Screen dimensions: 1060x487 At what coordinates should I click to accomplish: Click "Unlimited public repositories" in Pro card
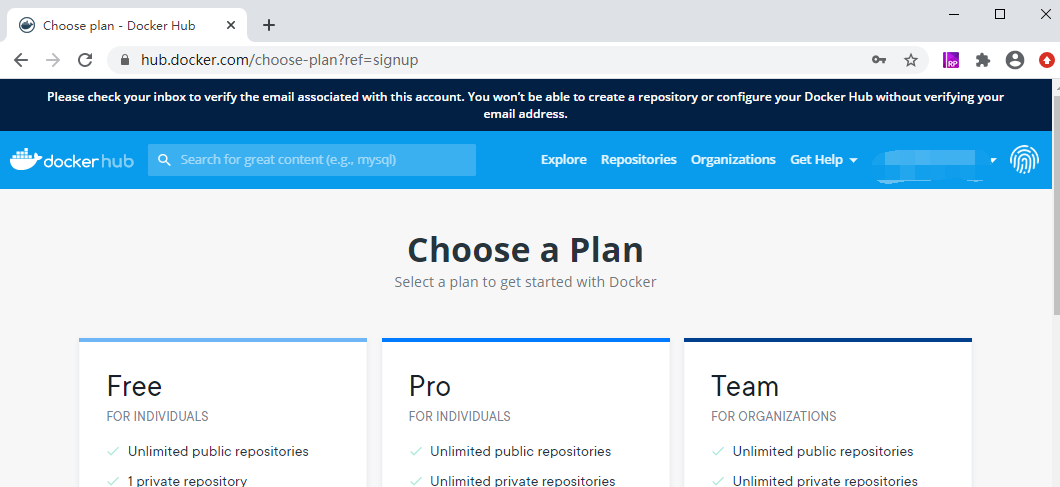[x=521, y=451]
